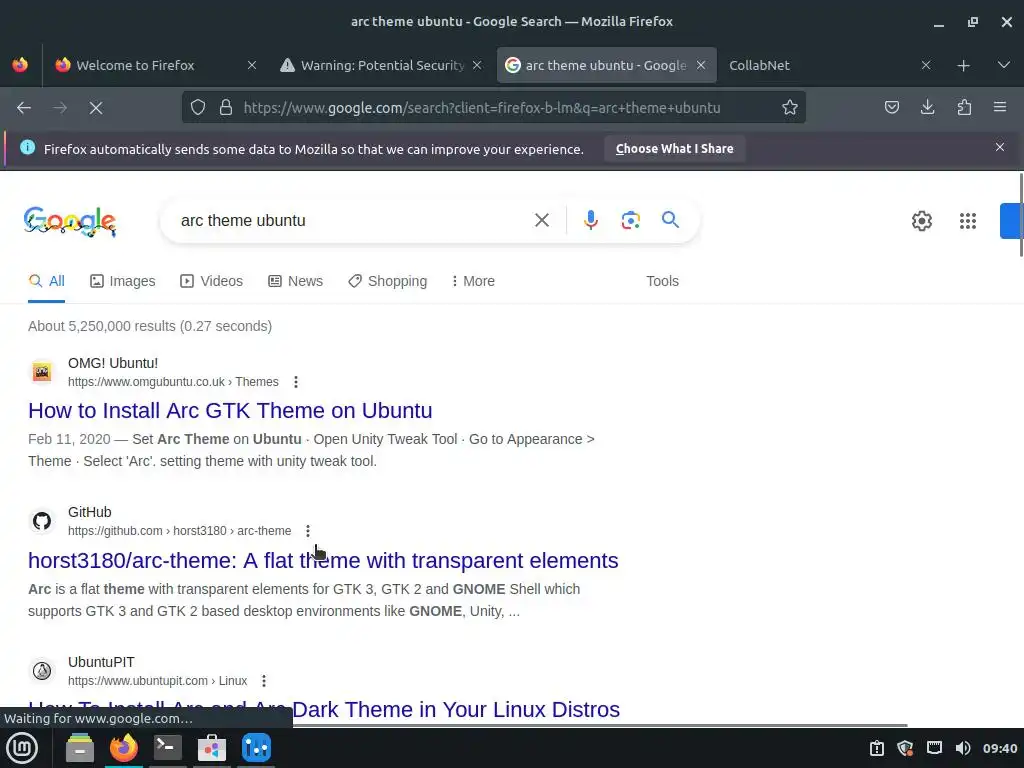
Task: List all tabs using the chevron
Action: click(x=1004, y=65)
